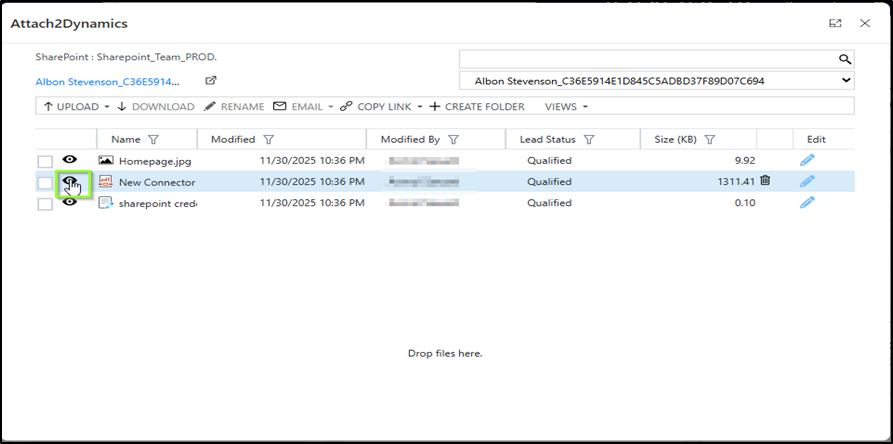The width and height of the screenshot is (893, 444).
Task: Filter the Name column
Action: point(153,140)
